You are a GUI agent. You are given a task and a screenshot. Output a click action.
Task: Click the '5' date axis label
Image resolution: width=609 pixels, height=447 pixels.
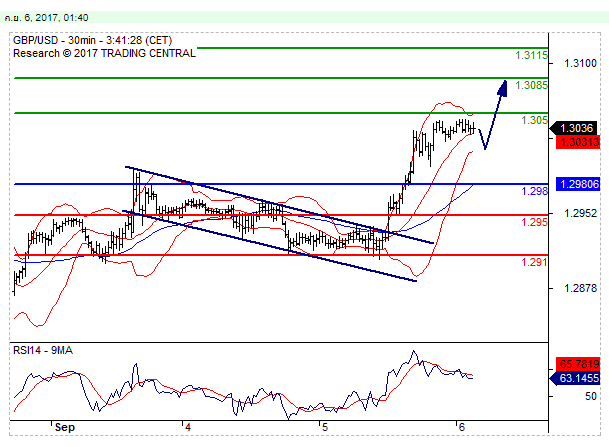pos(325,427)
